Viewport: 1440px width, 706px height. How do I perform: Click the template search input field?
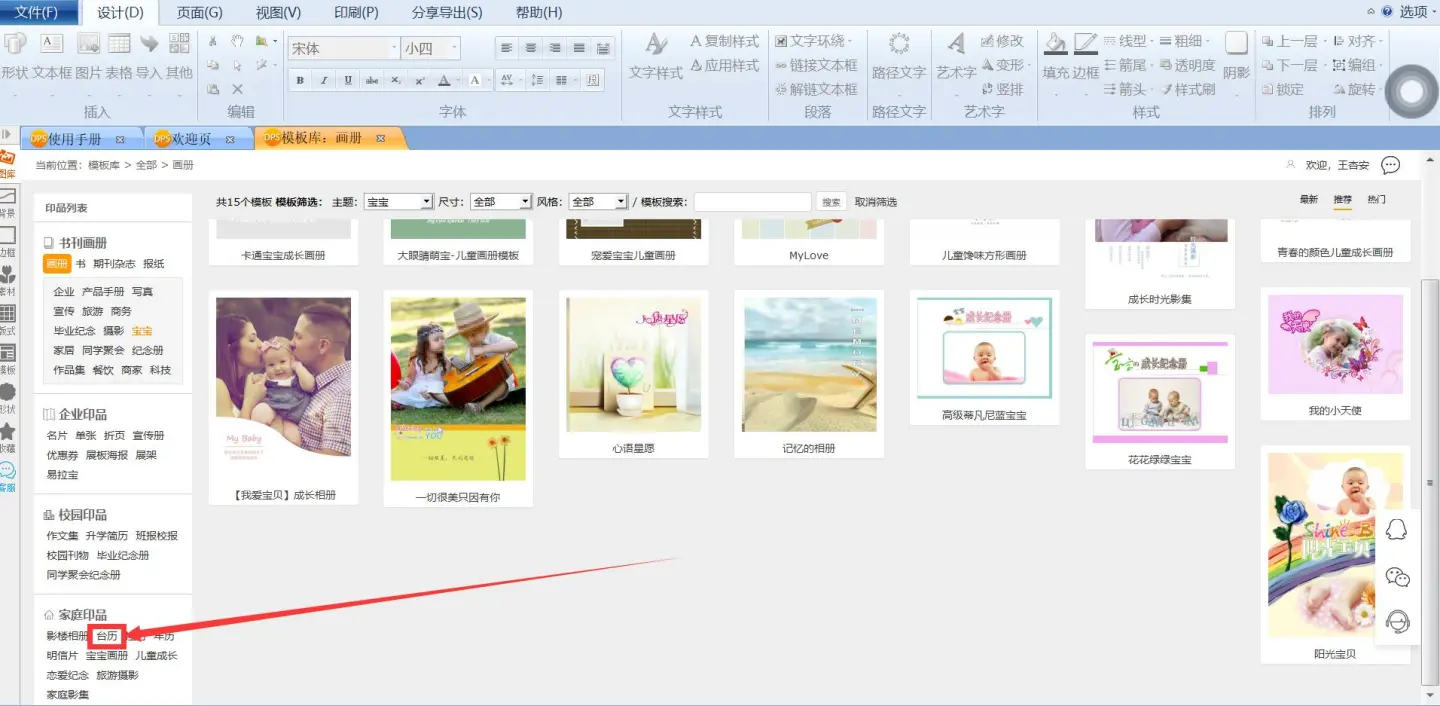click(x=752, y=202)
